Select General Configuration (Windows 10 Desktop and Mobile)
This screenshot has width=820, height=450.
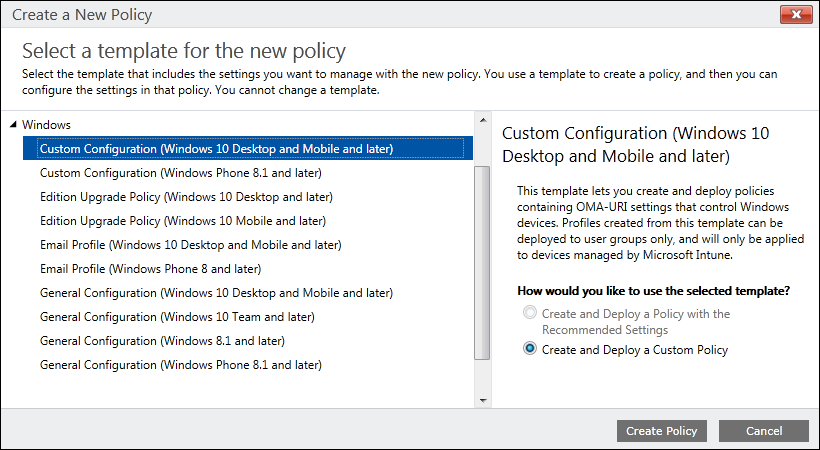(x=216, y=293)
